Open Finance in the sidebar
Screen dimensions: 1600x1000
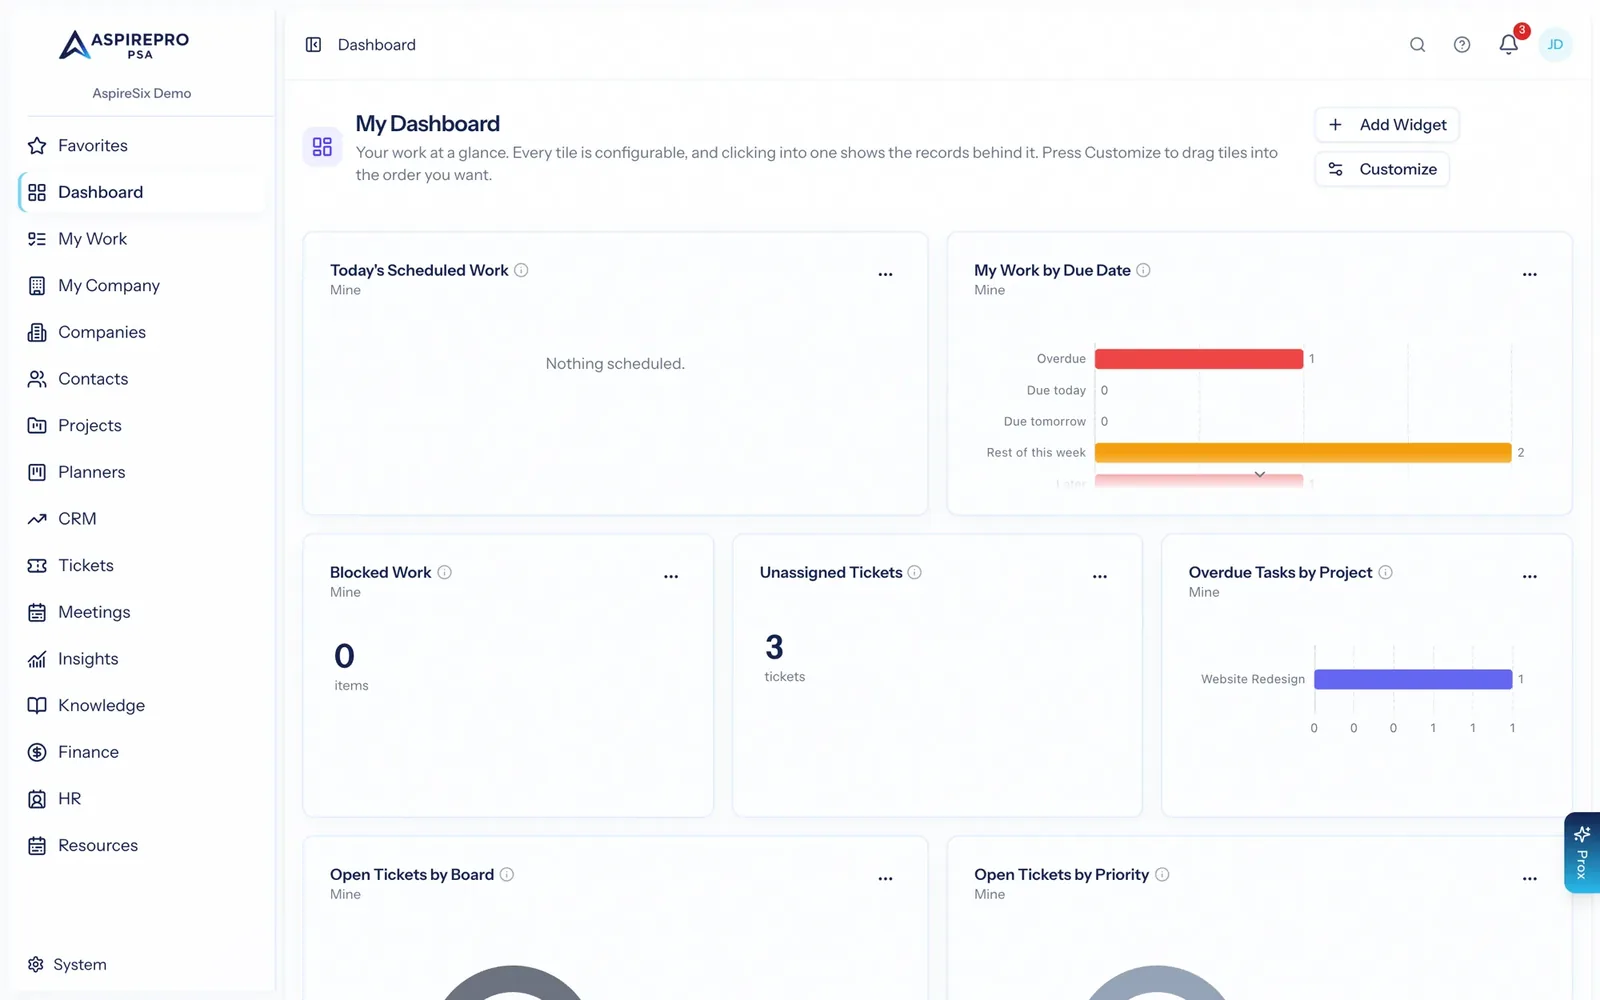click(x=143, y=752)
